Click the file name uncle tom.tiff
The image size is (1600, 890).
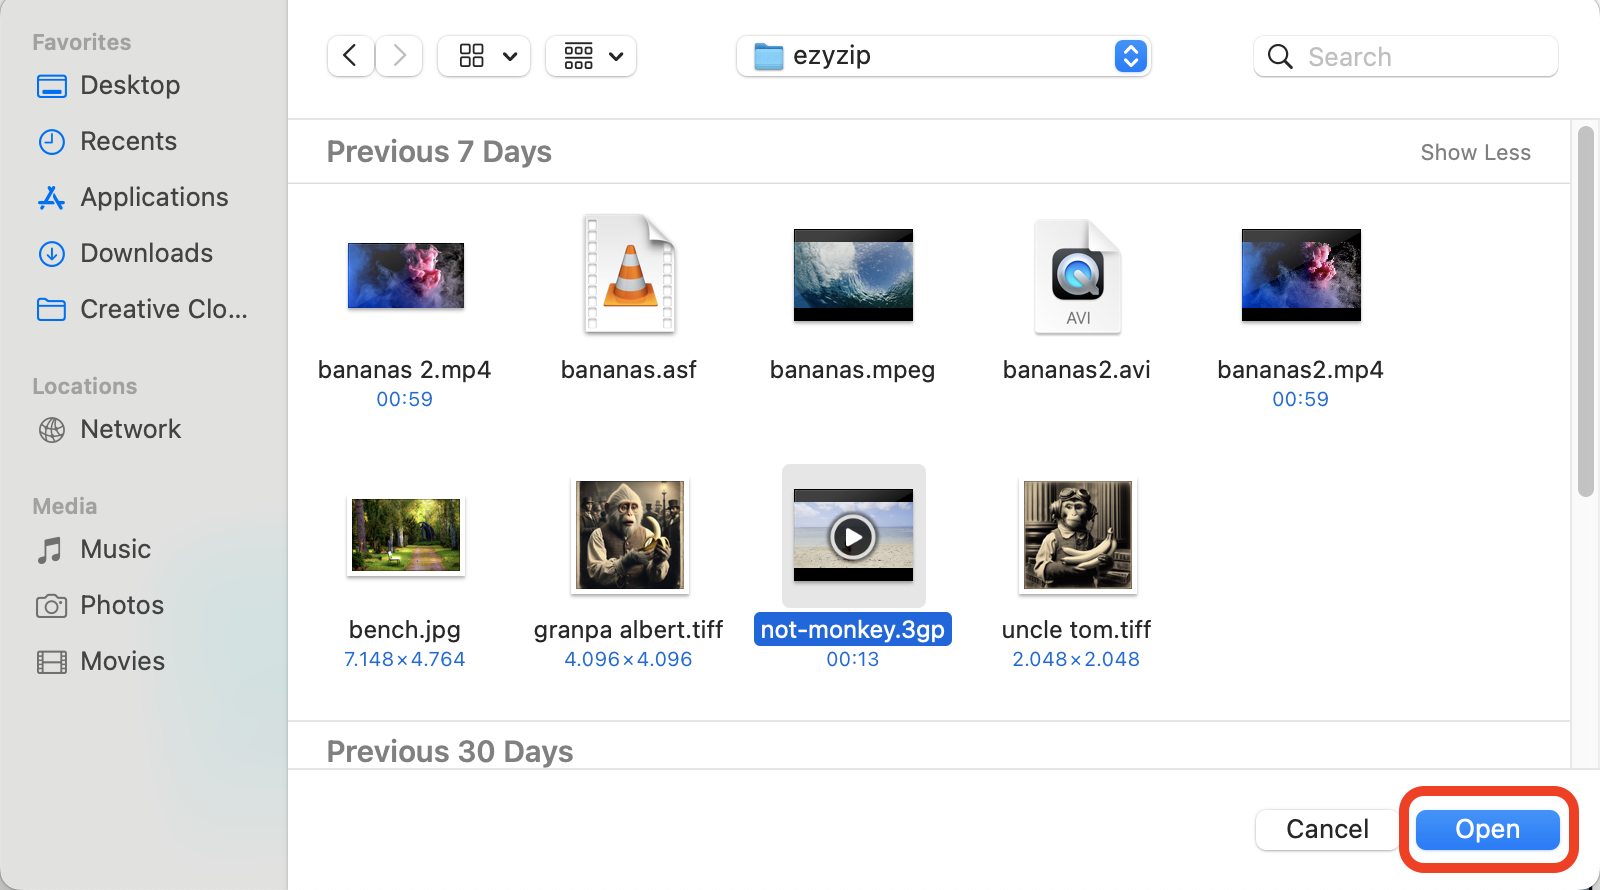(1076, 631)
